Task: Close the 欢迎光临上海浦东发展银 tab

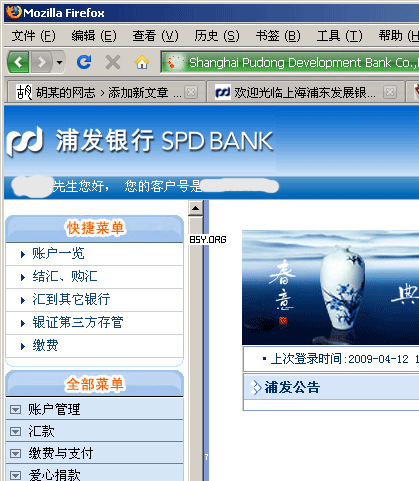Action: coord(390,92)
